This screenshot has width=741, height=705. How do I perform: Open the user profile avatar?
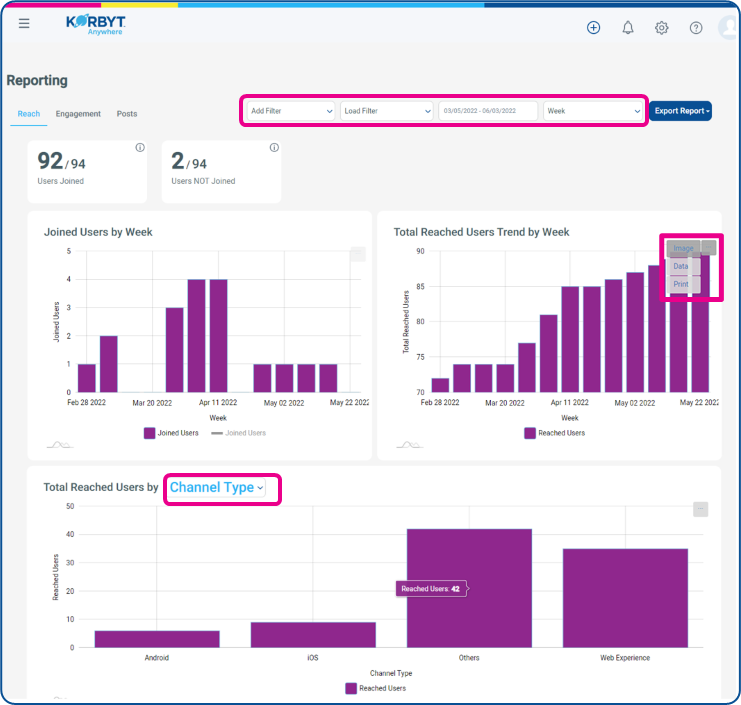click(x=728, y=28)
